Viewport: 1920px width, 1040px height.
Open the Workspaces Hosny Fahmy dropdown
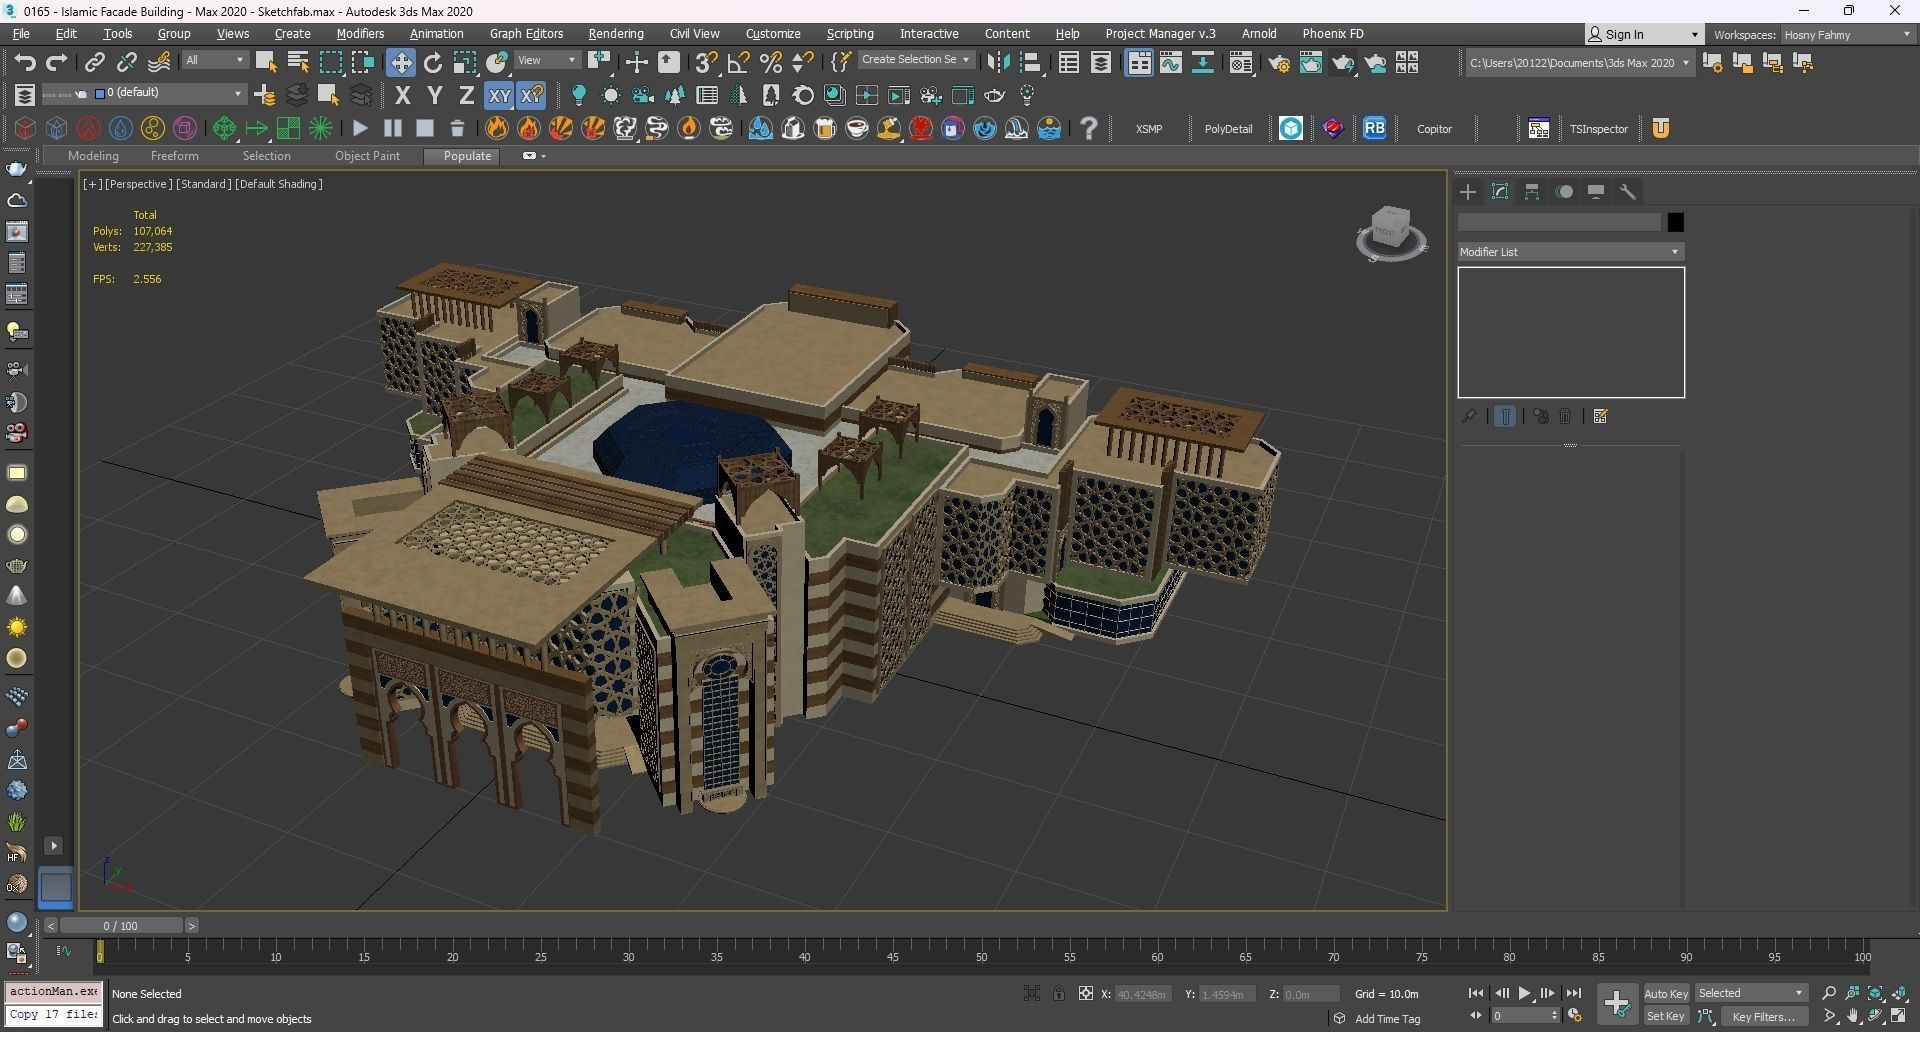1847,35
